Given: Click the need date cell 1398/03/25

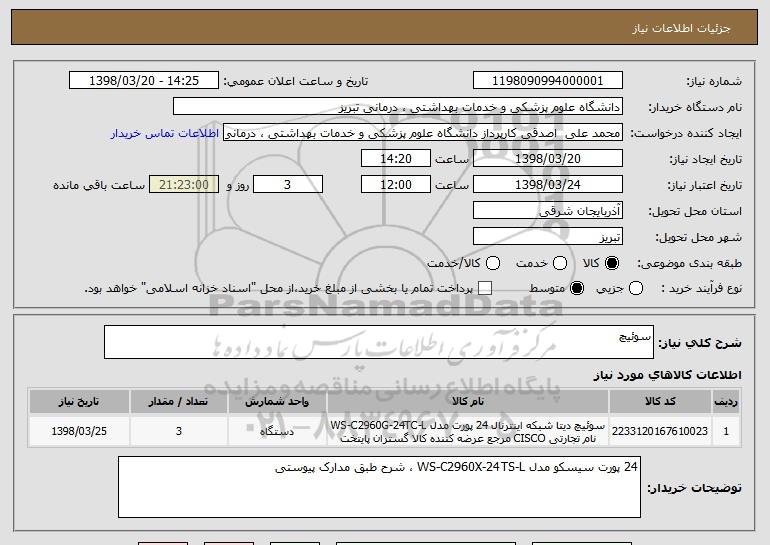Looking at the screenshot, I should click(x=79, y=431).
